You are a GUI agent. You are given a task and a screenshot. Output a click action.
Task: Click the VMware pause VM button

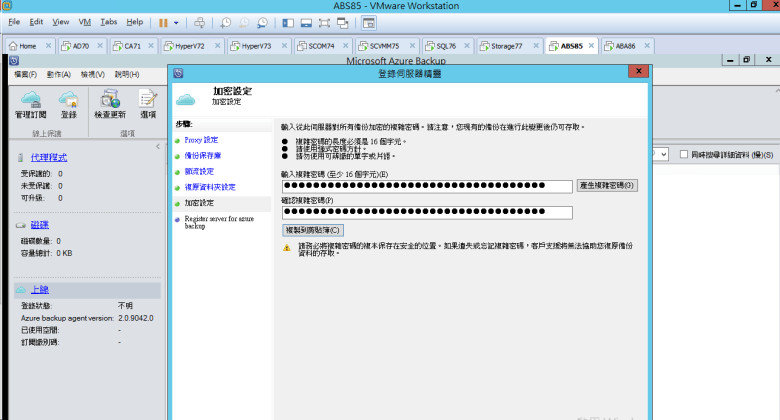pos(163,21)
